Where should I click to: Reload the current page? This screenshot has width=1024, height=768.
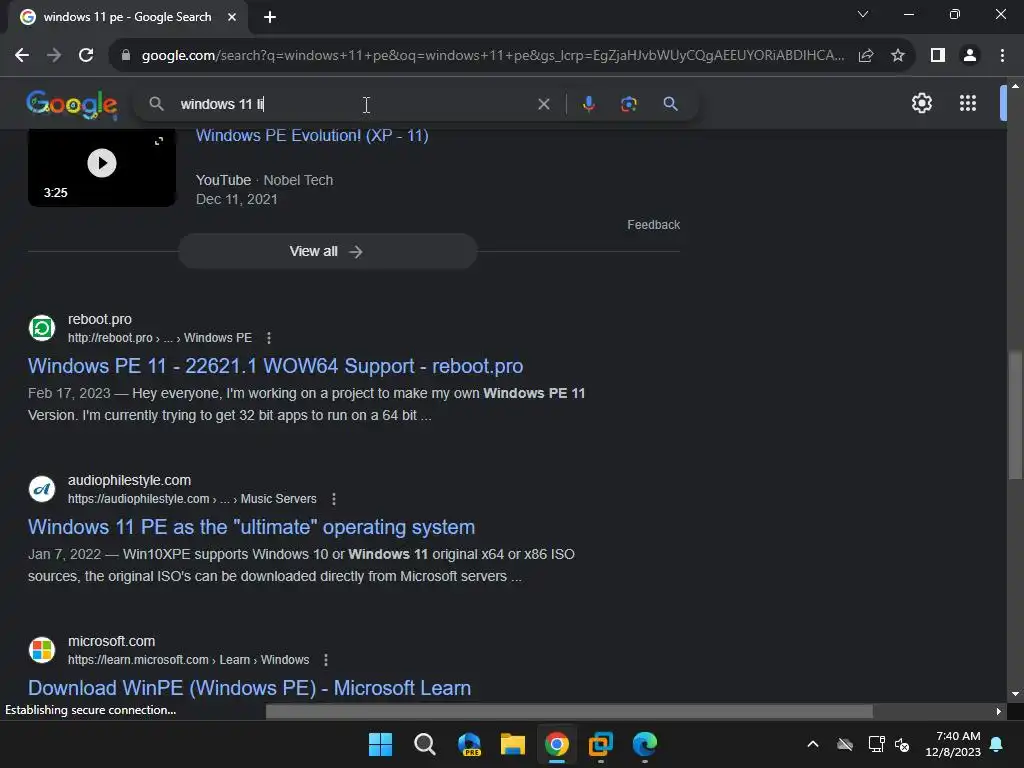click(86, 56)
